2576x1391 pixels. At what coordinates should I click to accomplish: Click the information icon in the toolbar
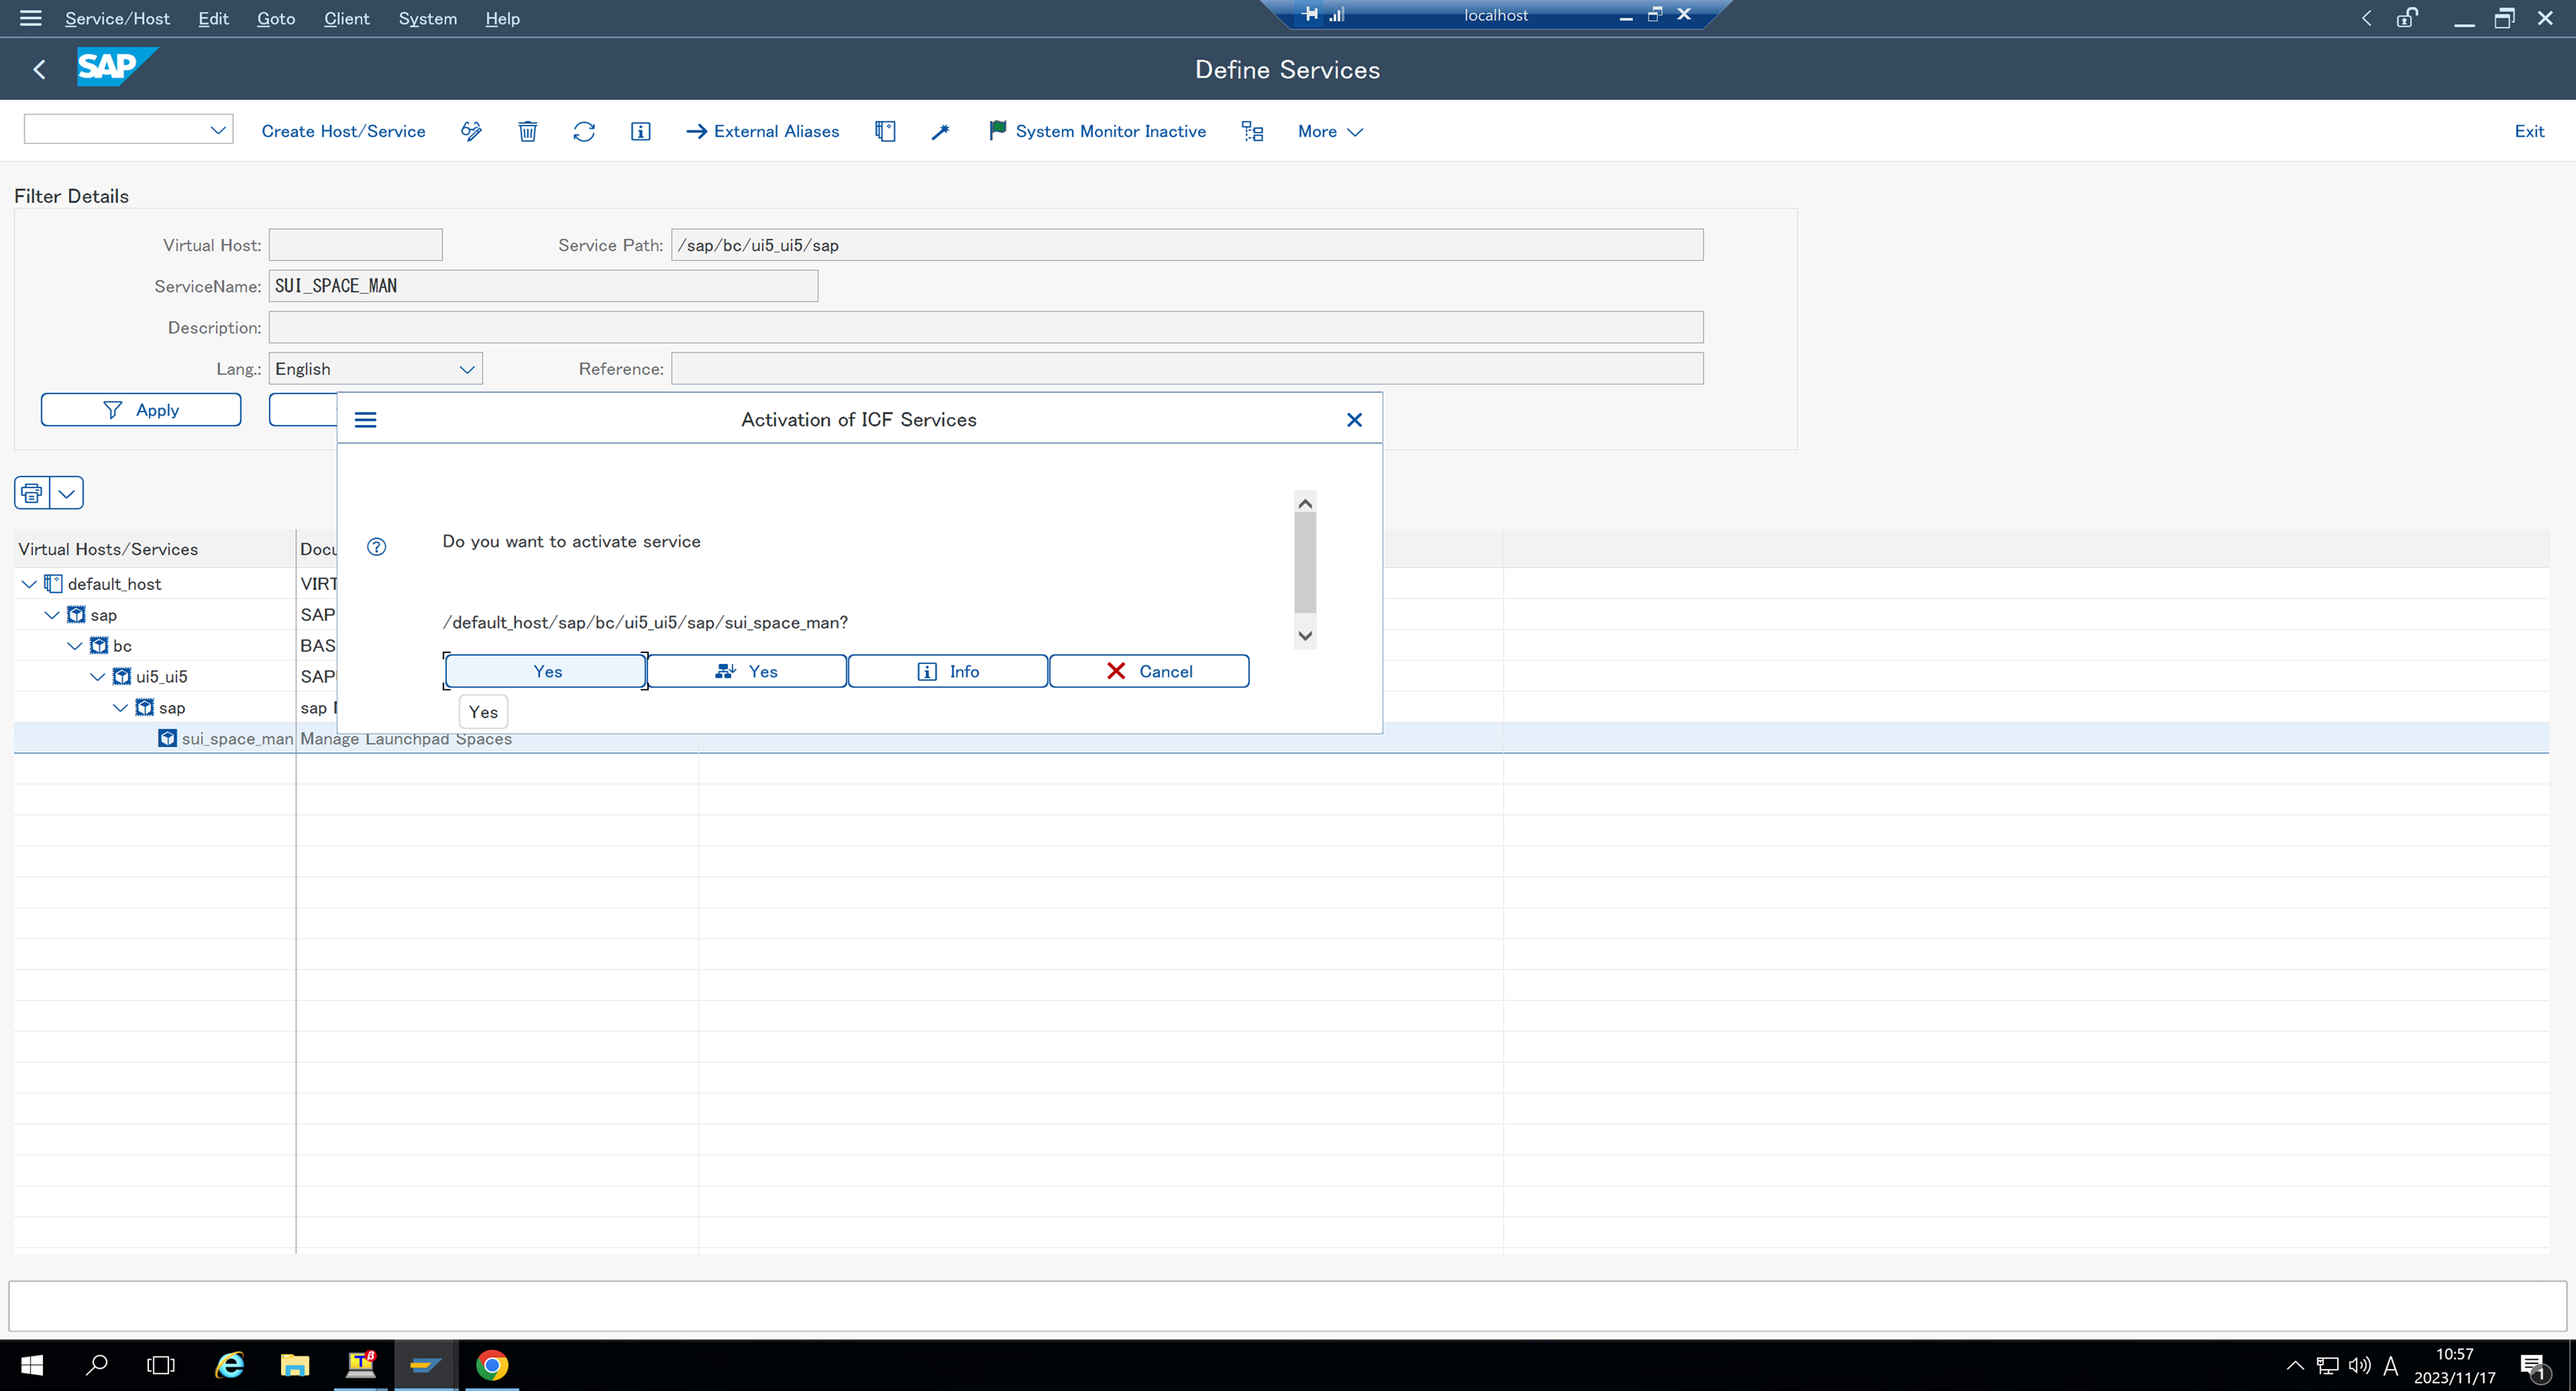640,131
